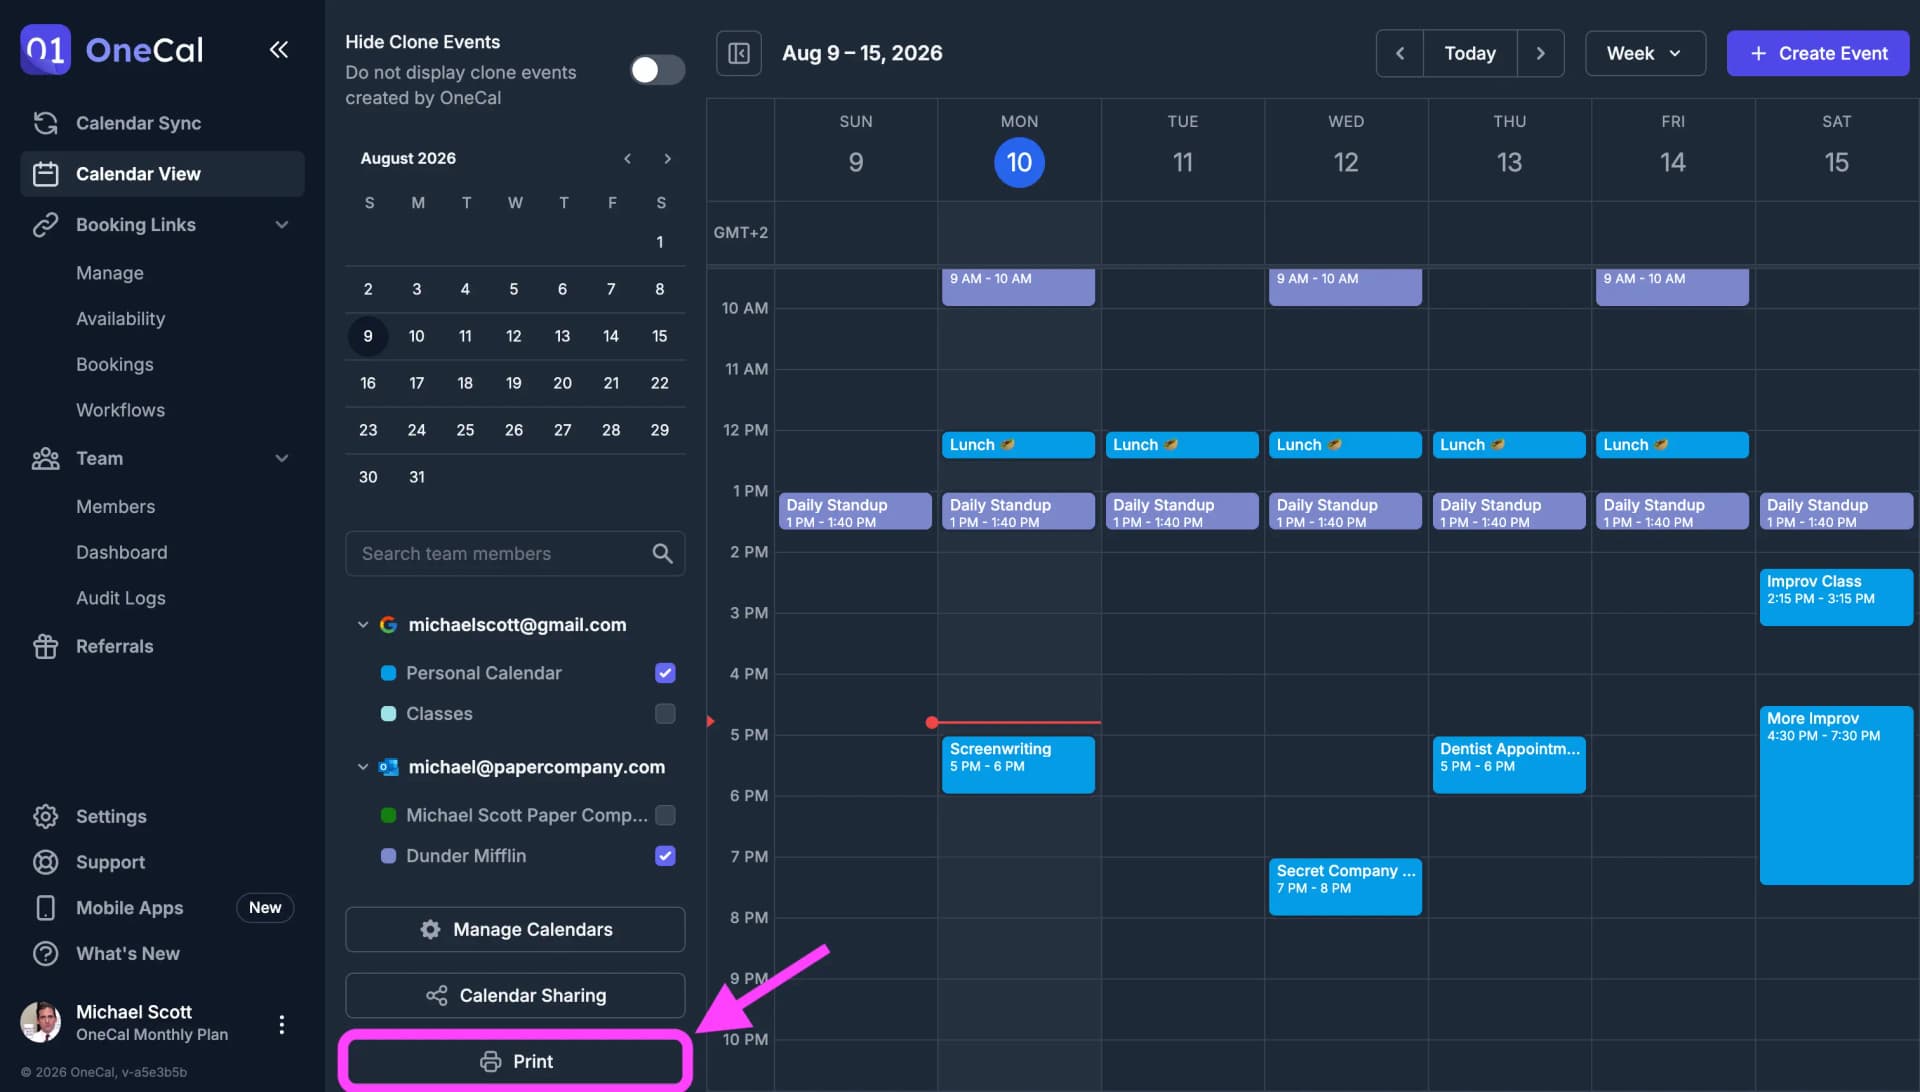Go to previous month in mini calendar
Screen dimensions: 1920x1092
pyautogui.click(x=627, y=159)
